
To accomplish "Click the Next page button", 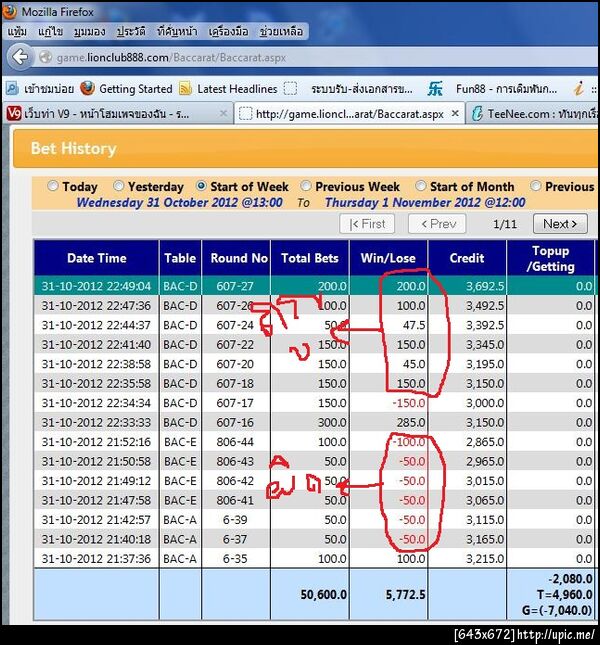I will 560,224.
